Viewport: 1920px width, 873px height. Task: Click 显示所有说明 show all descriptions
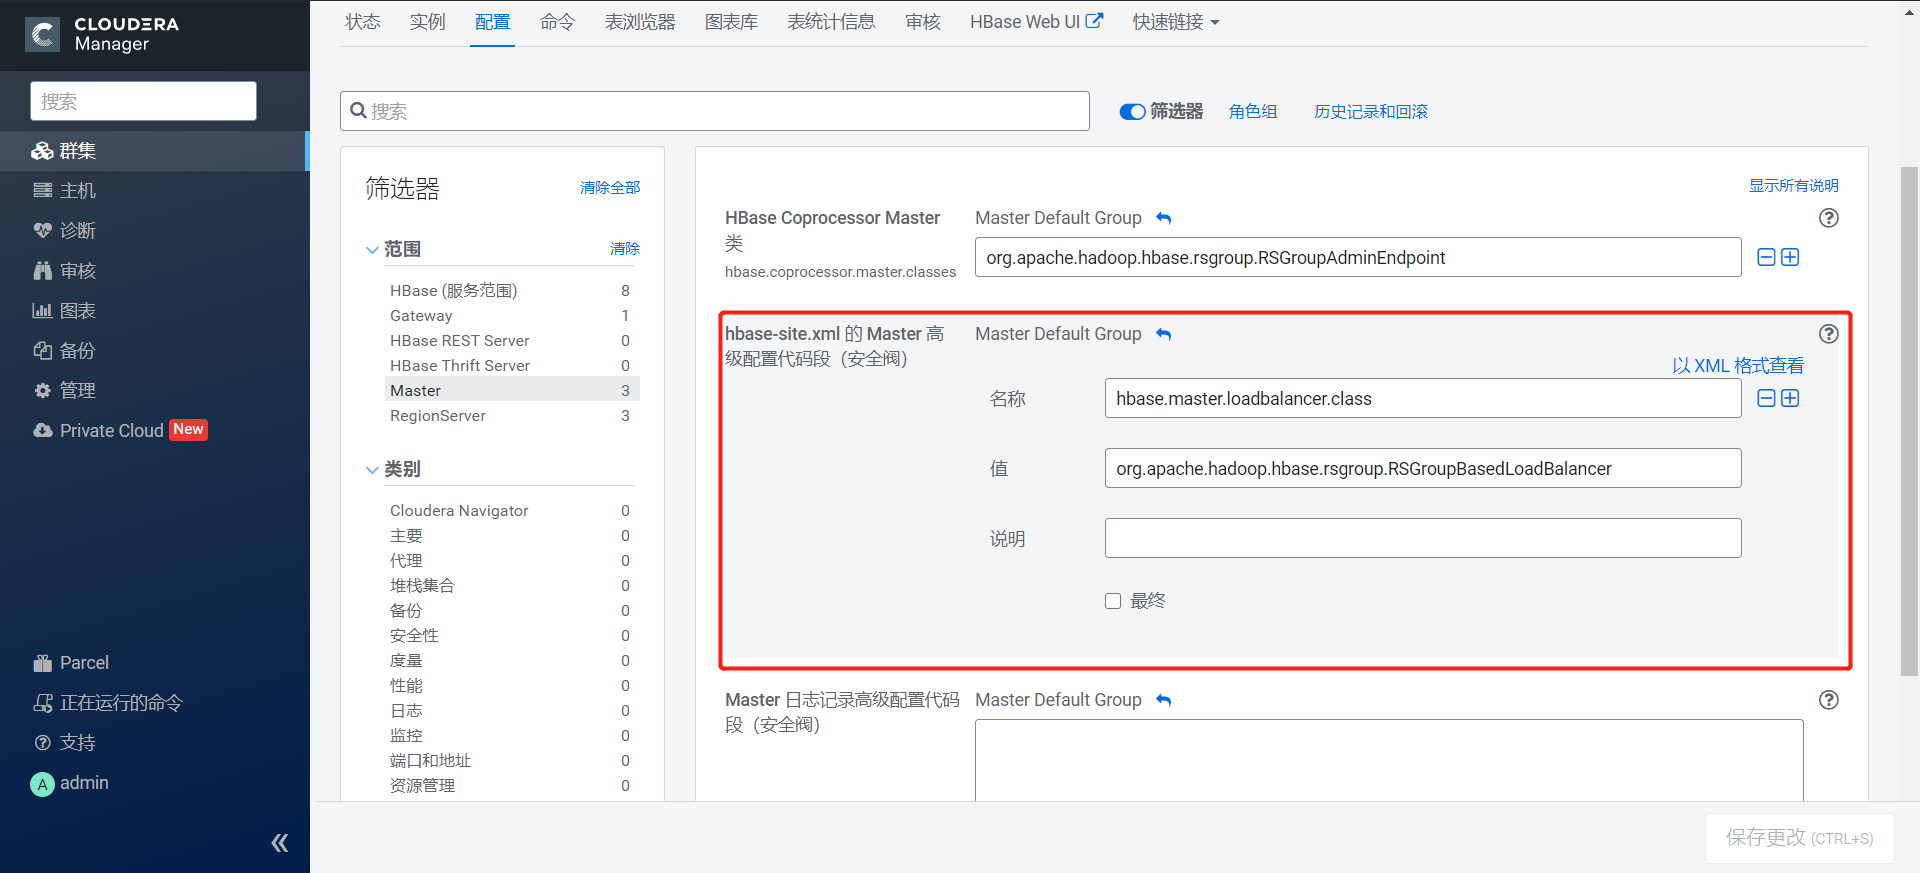[1794, 186]
